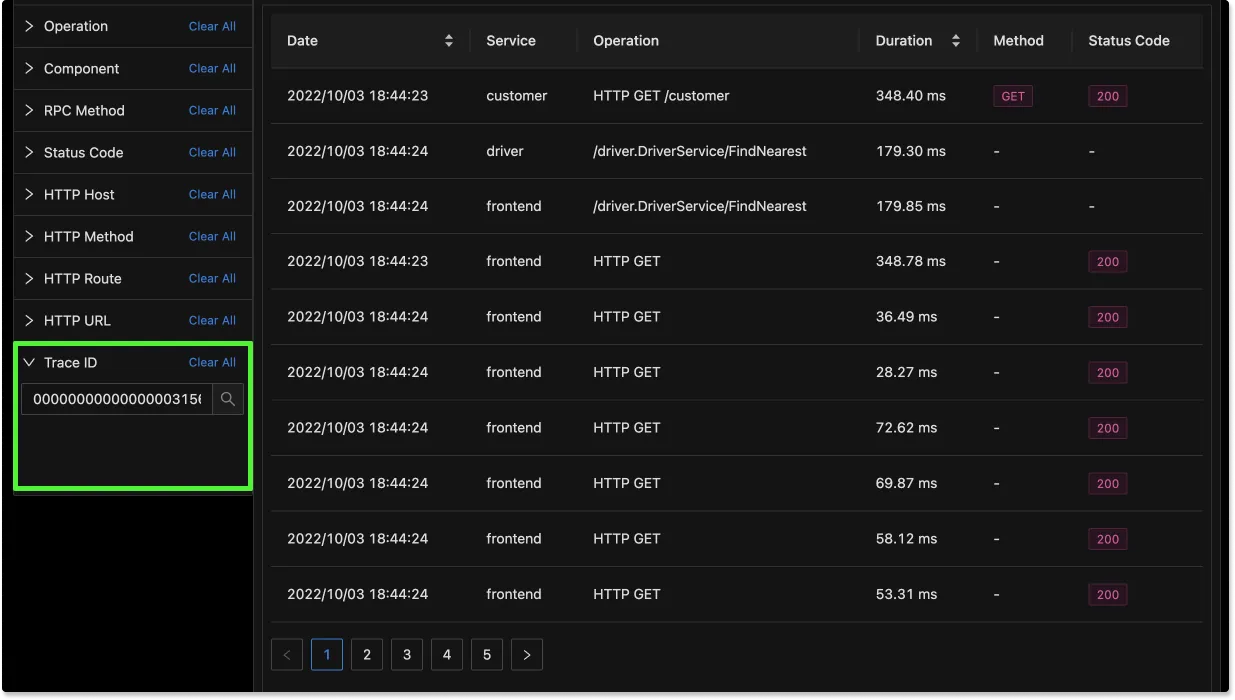The image size is (1235, 700).
Task: Open the customer HTTP GET /customer span
Action: pos(661,96)
